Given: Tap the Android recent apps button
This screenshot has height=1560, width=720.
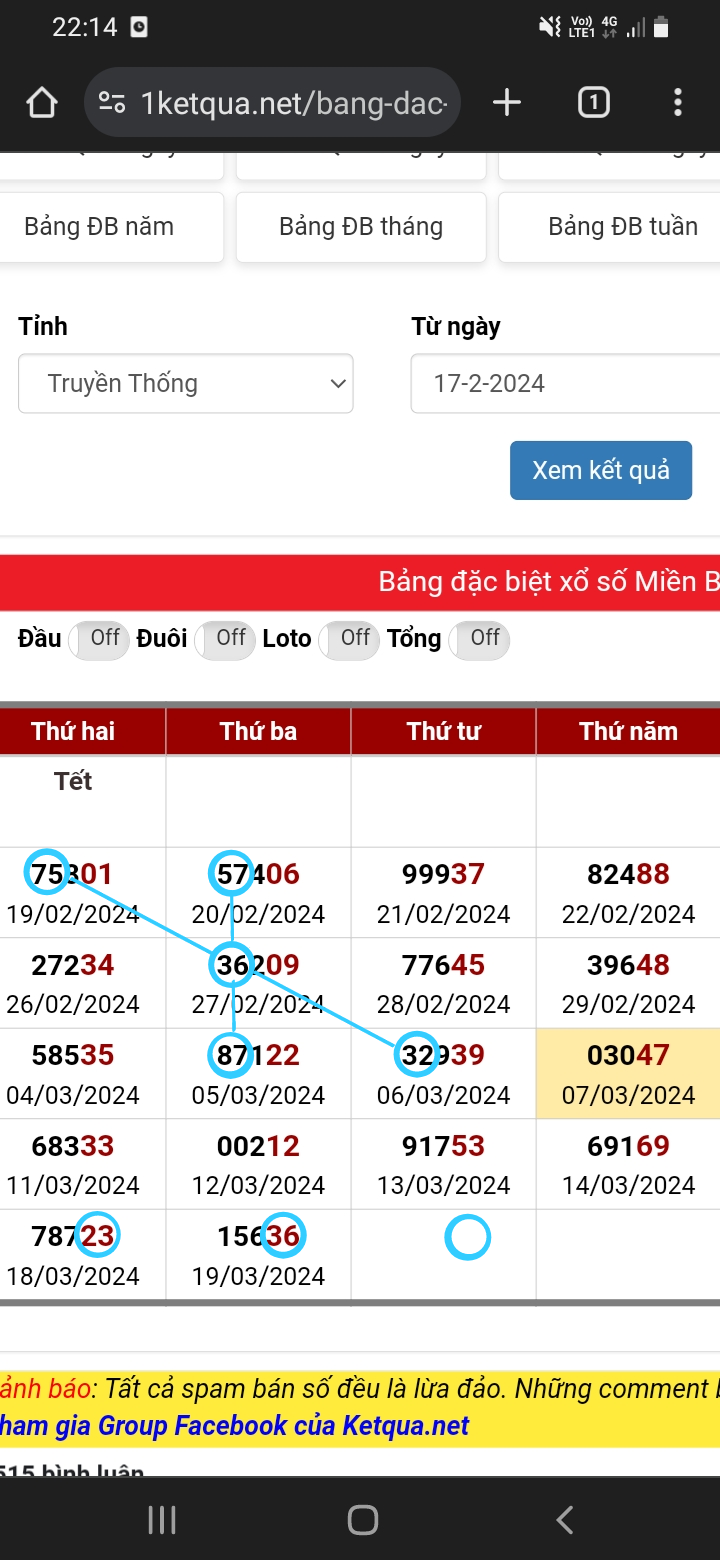Looking at the screenshot, I should (x=162, y=1520).
